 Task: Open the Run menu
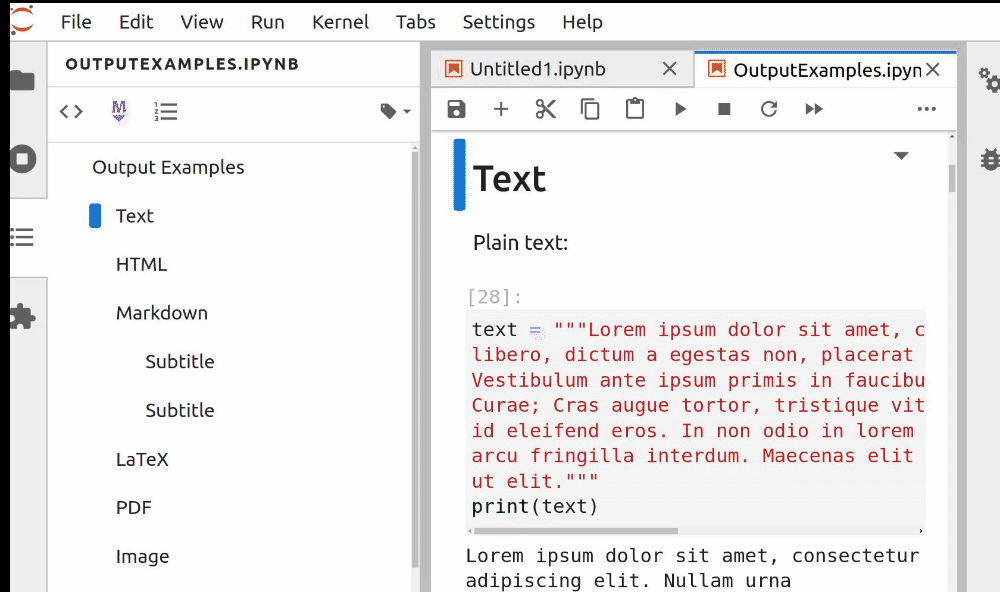coord(267,22)
